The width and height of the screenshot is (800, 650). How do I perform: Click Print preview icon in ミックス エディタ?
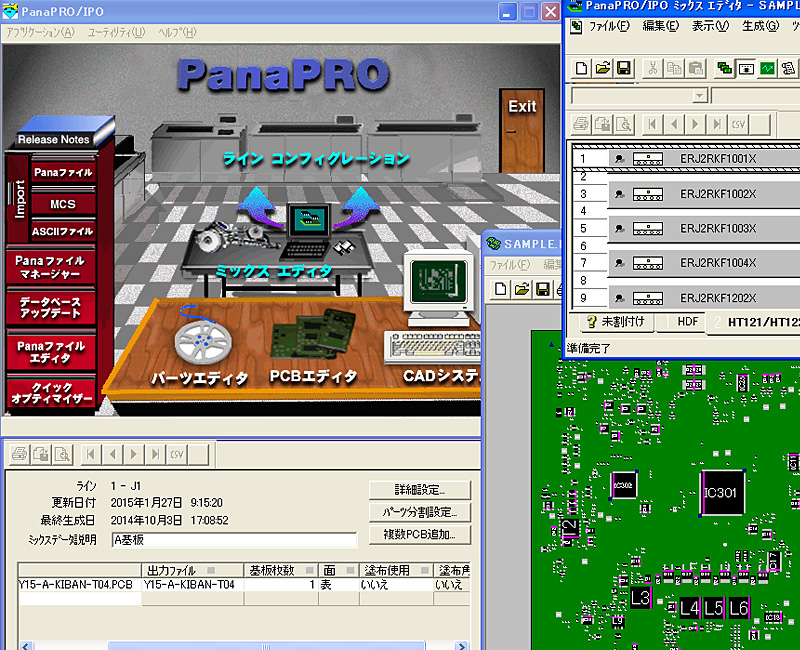pyautogui.click(x=623, y=124)
